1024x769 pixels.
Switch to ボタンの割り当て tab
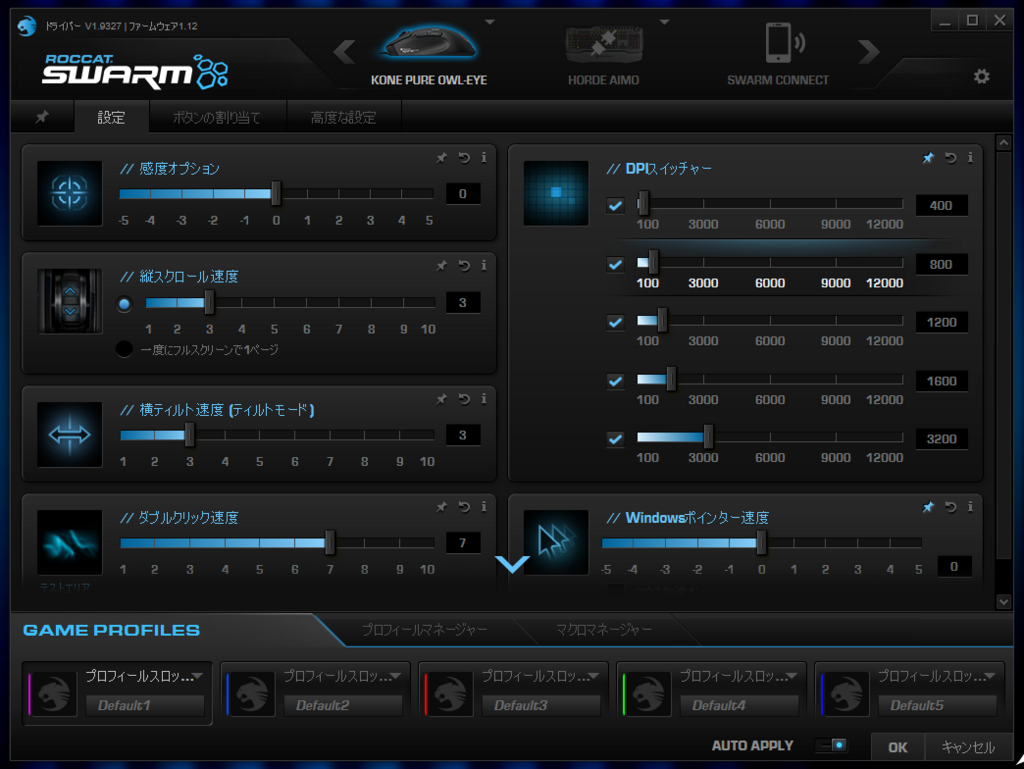click(x=217, y=118)
